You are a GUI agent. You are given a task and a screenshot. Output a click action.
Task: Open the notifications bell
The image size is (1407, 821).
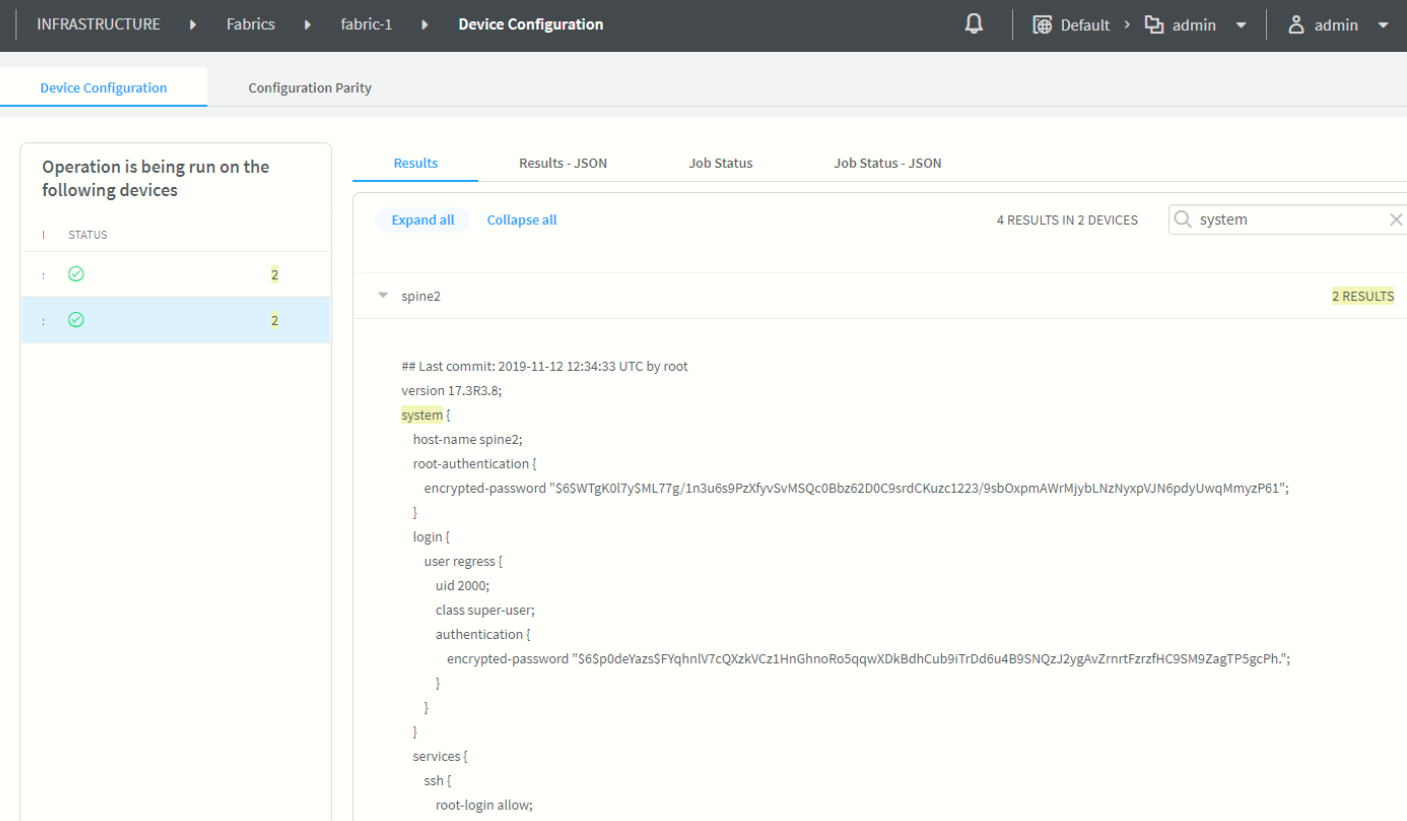(x=974, y=24)
